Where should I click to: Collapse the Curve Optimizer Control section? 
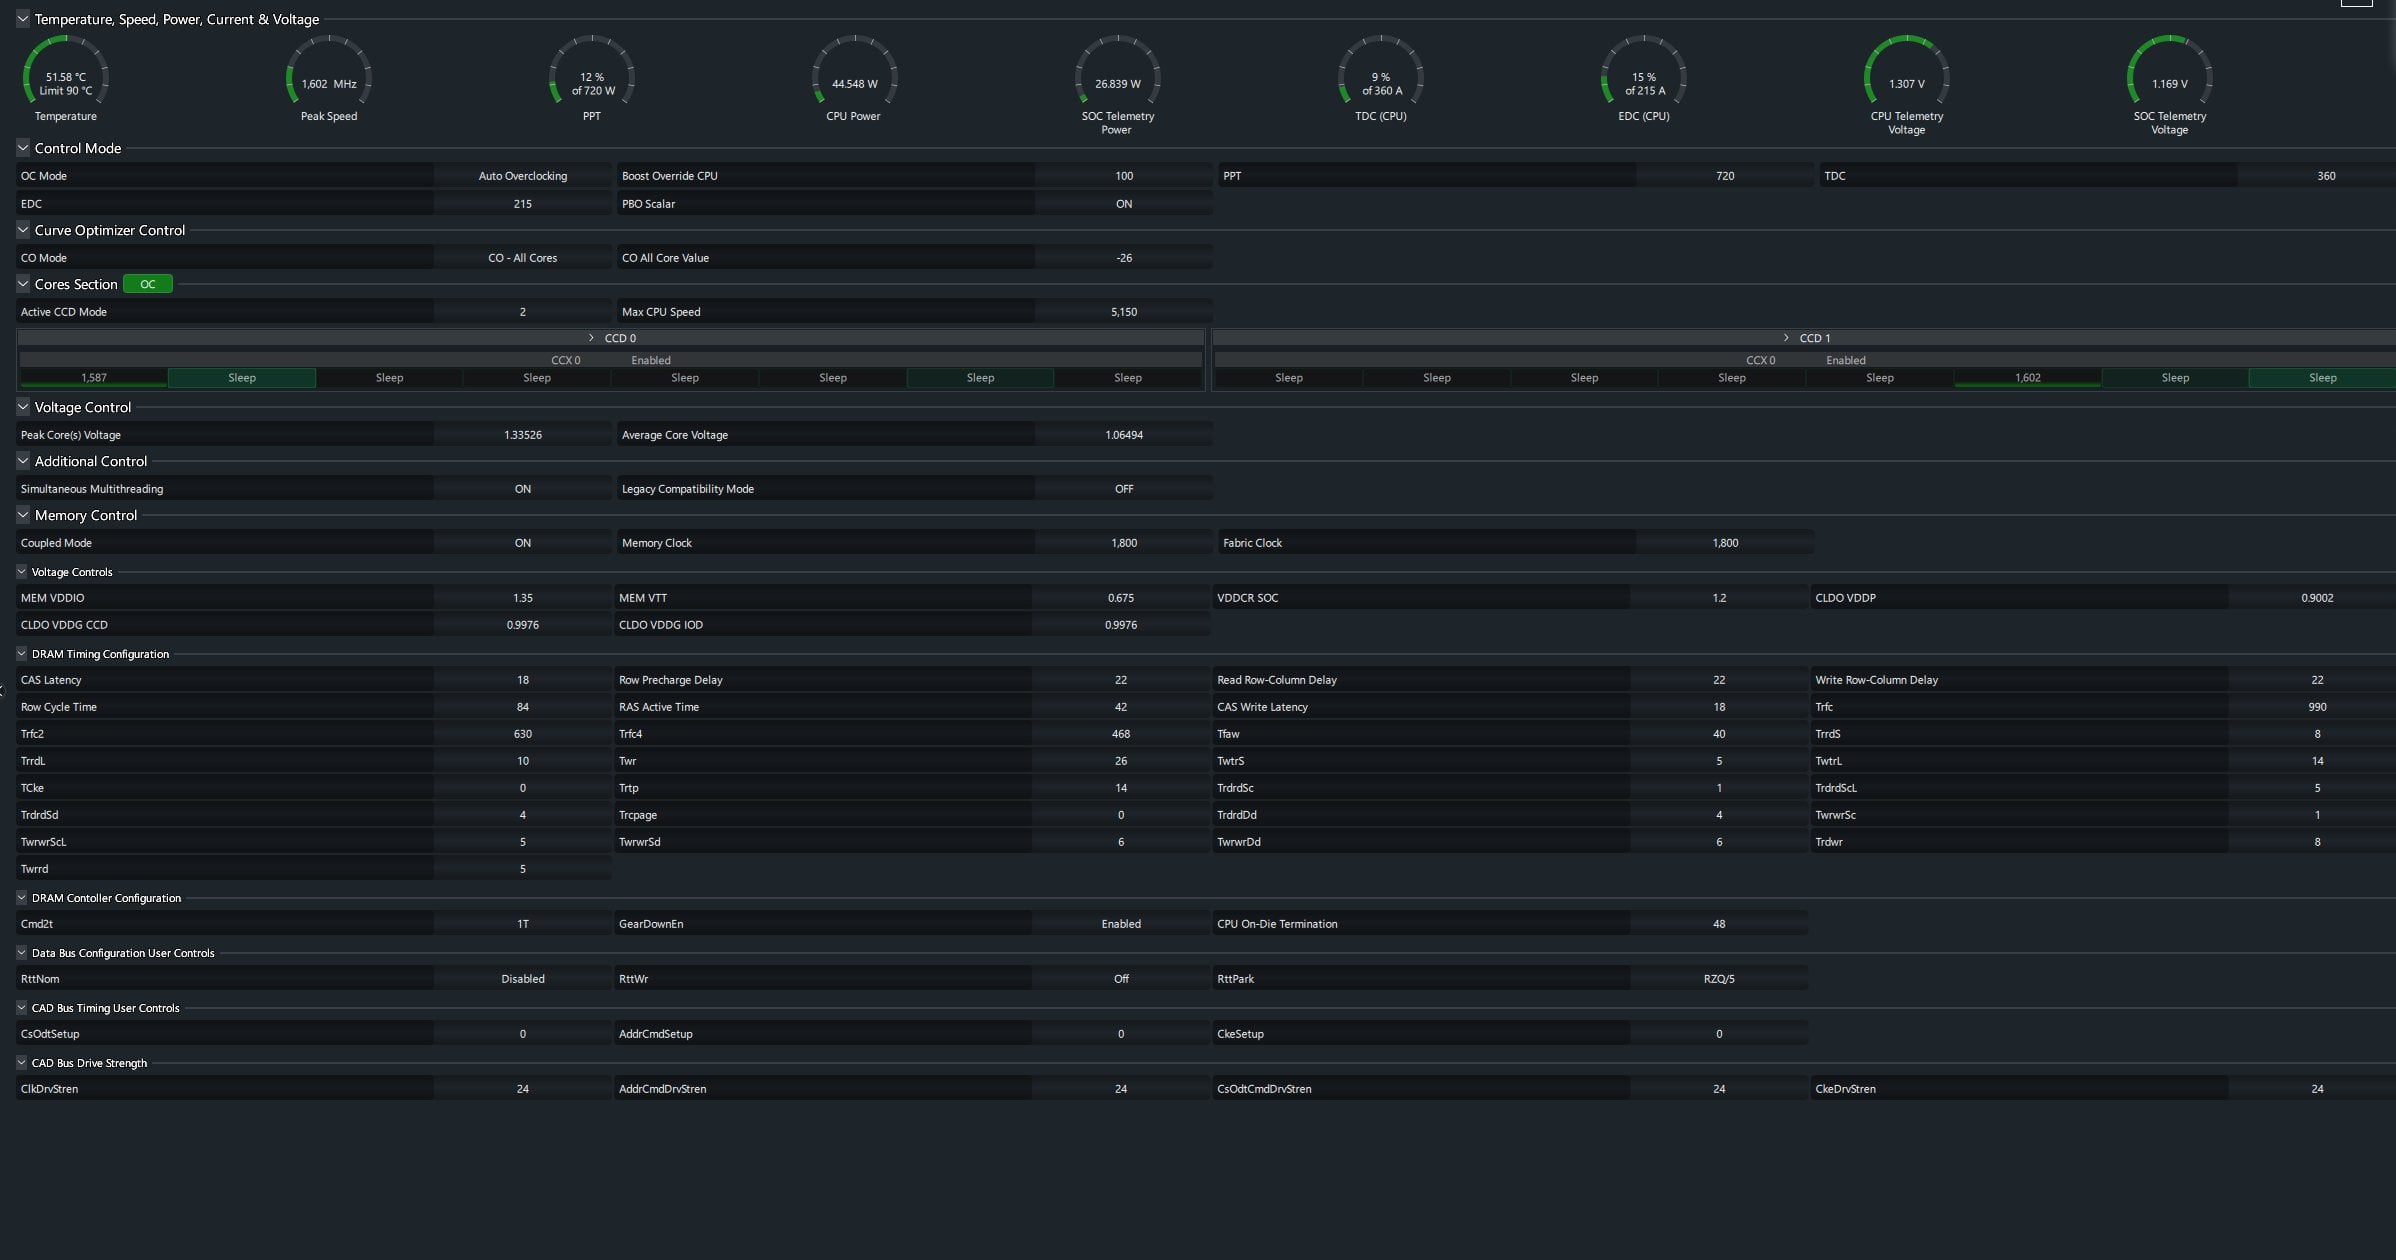coord(23,230)
